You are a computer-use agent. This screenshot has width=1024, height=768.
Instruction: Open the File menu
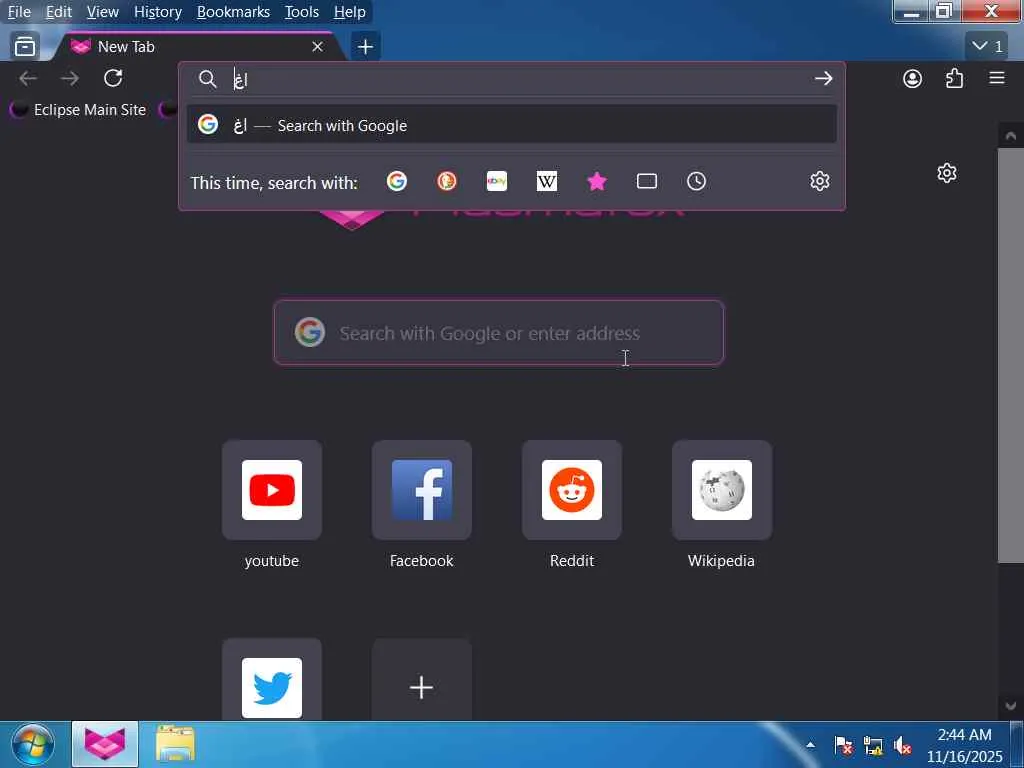[x=19, y=12]
